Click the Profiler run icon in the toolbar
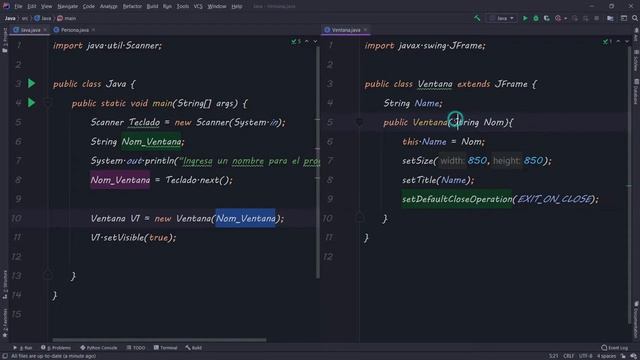 (558, 18)
